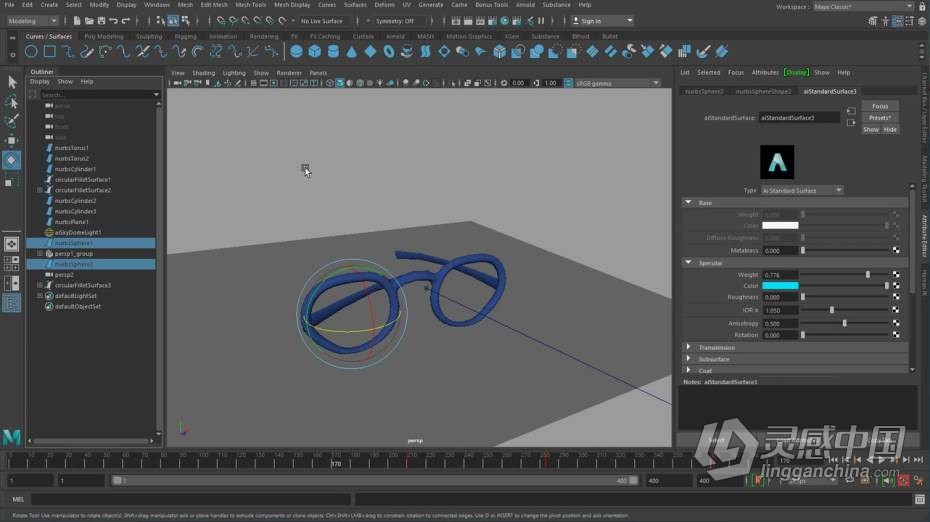Toggle select by object type mode
This screenshot has height=522, width=930.
[173, 21]
